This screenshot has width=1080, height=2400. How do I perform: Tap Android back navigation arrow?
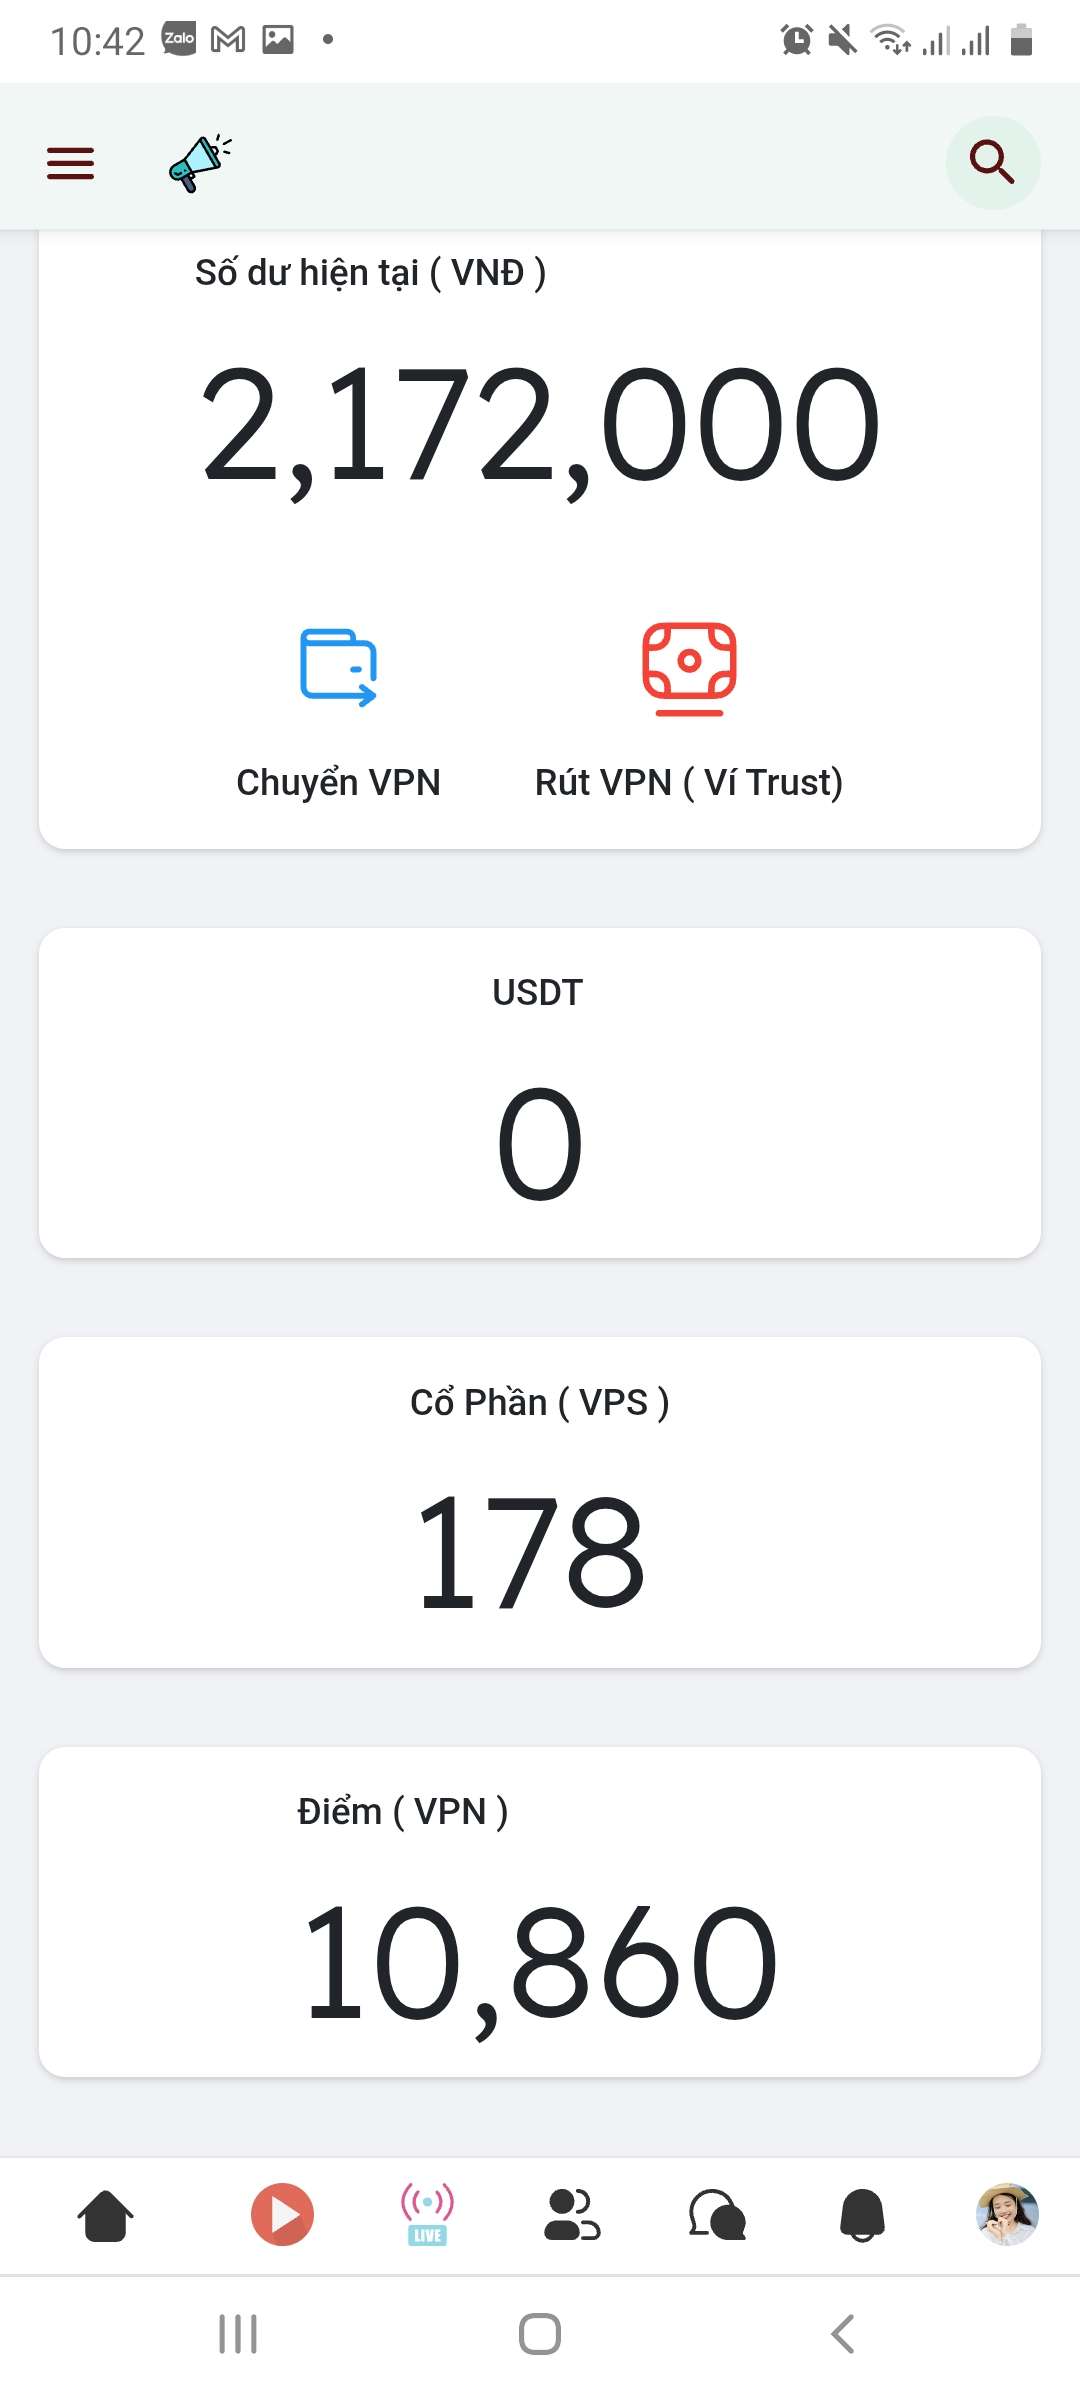[x=842, y=2334]
